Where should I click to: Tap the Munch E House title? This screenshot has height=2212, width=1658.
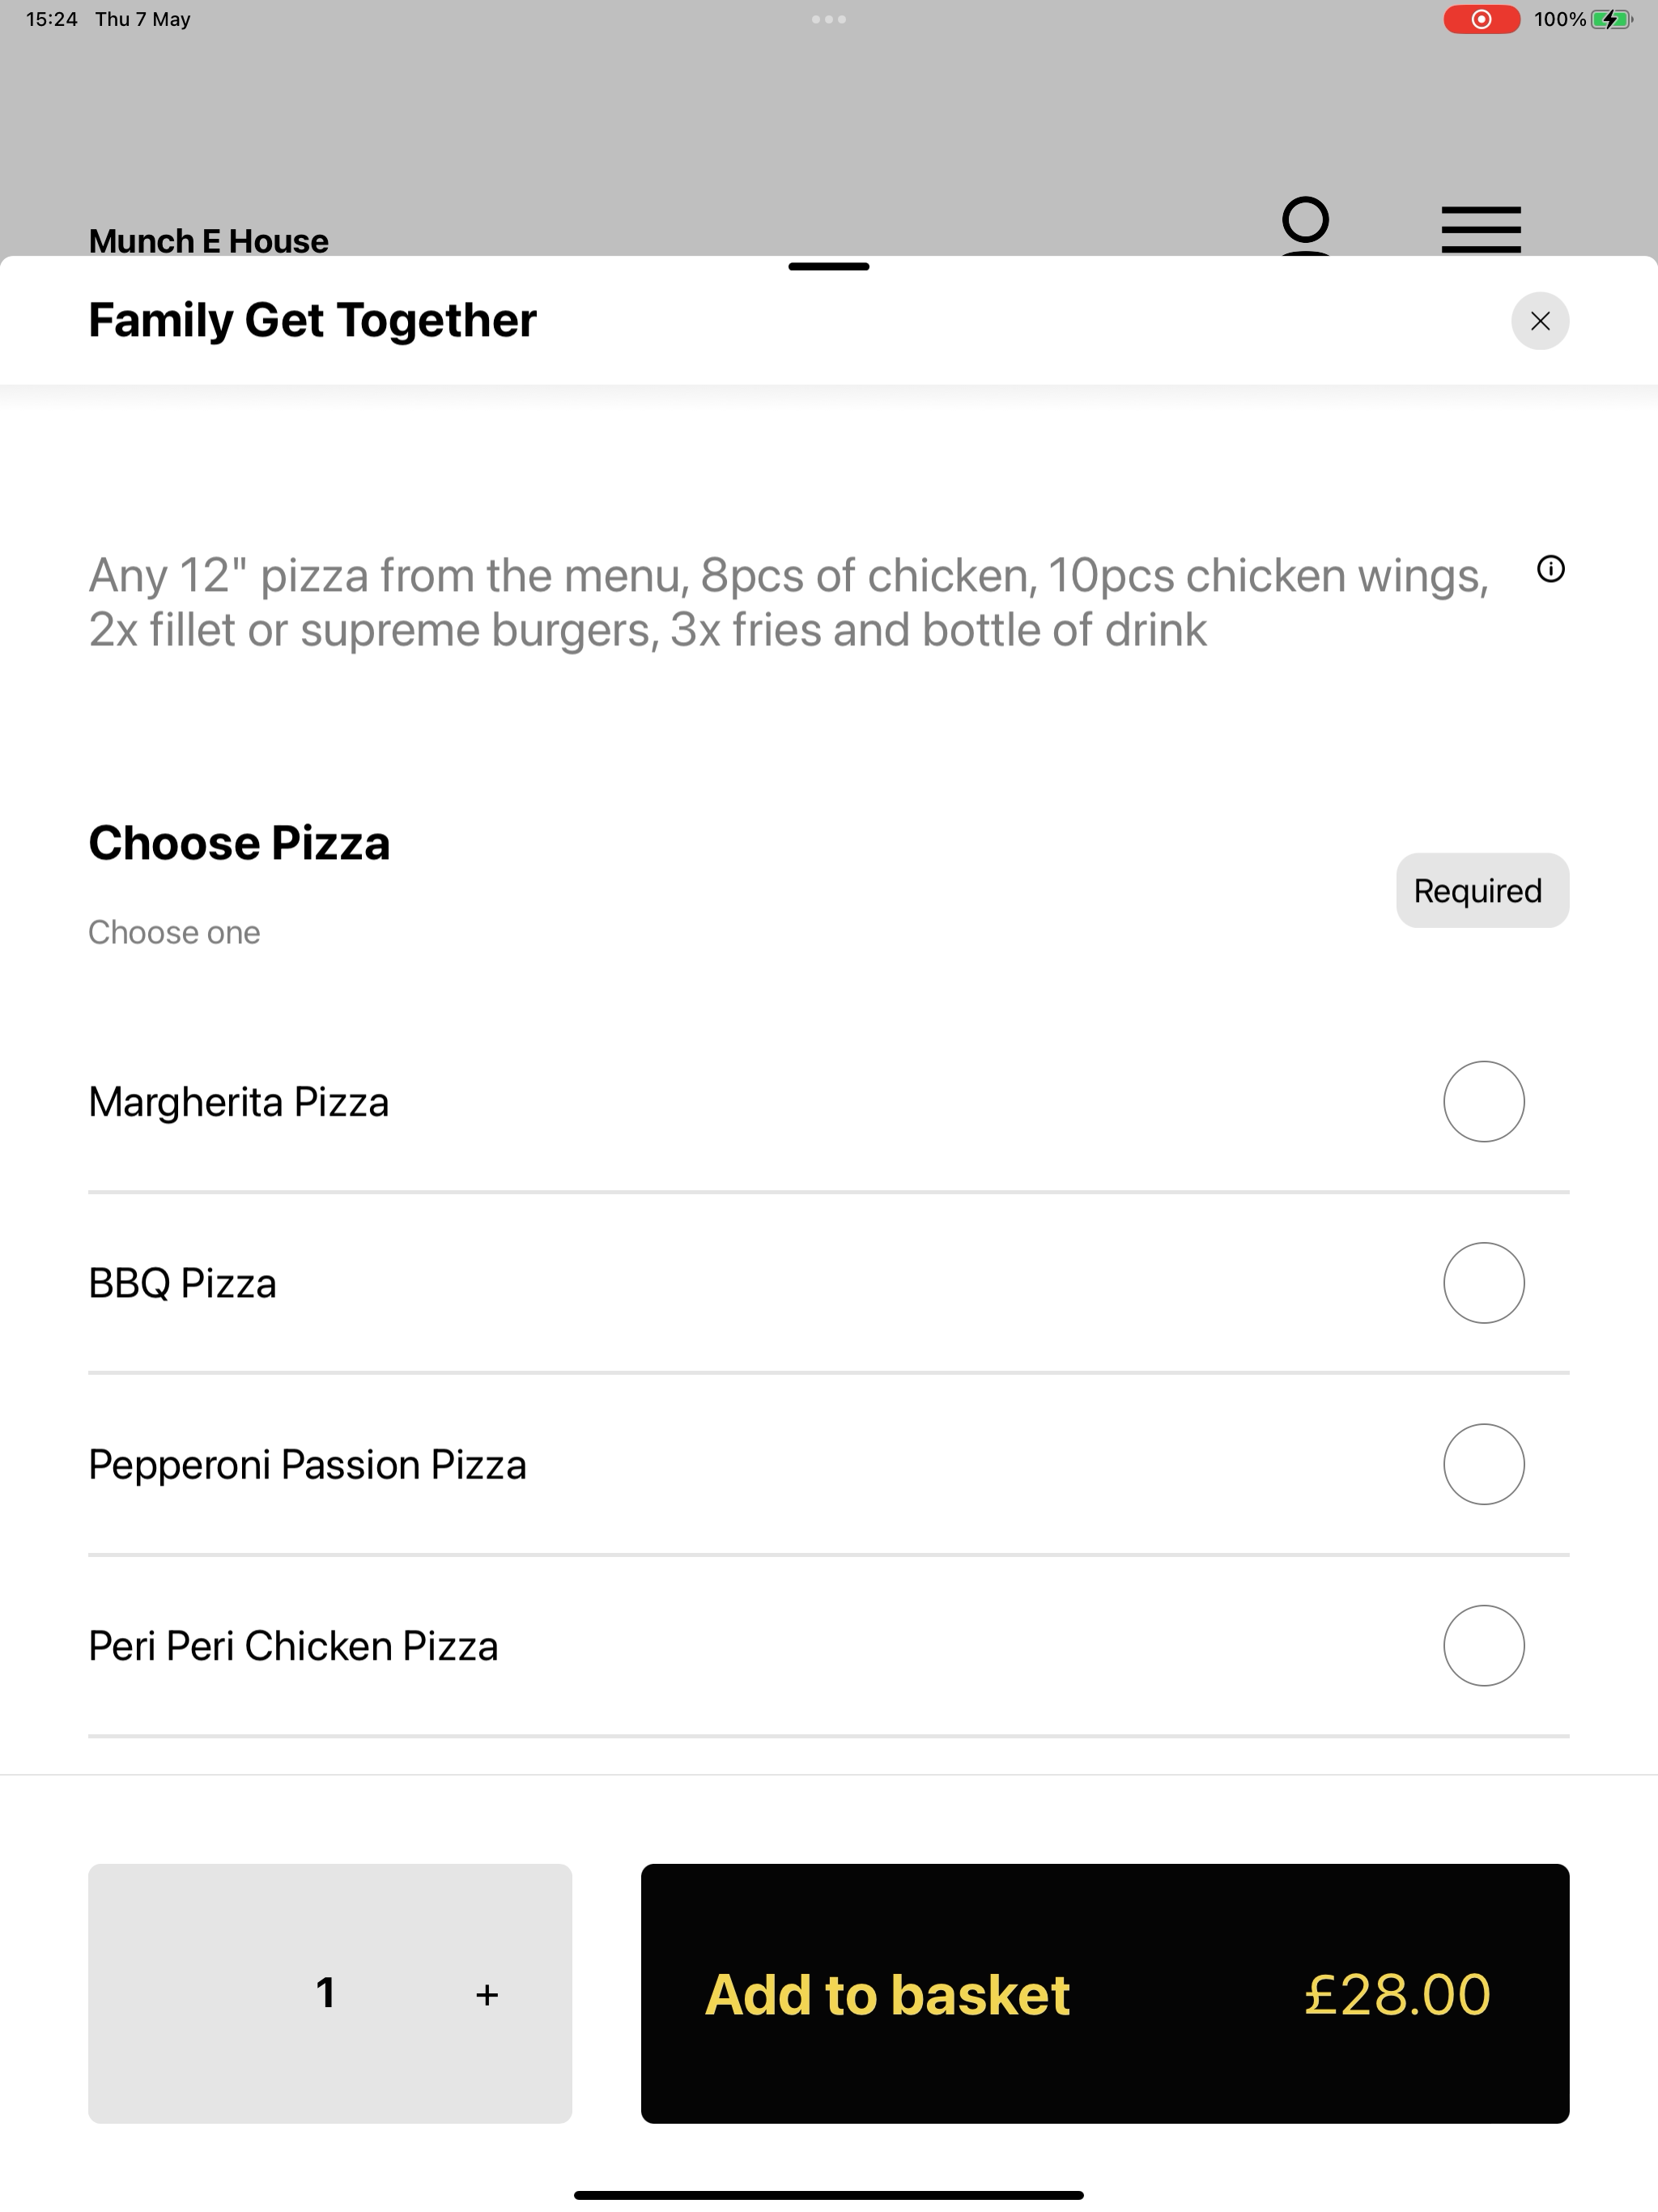pos(208,240)
